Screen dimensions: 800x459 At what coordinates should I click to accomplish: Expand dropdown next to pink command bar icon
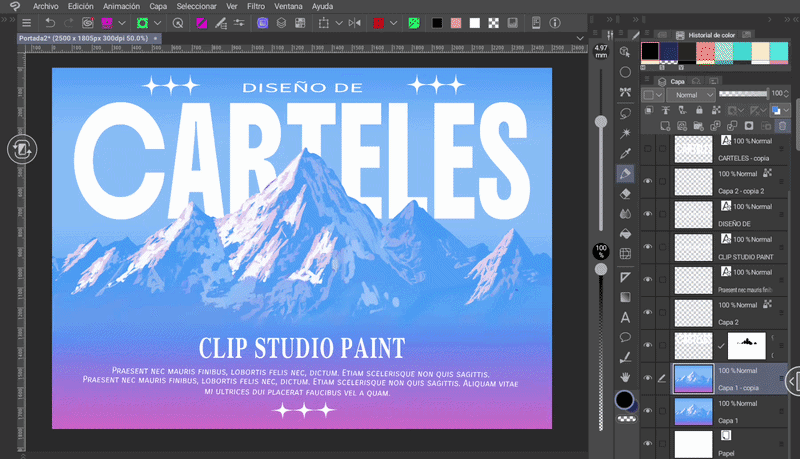[x=122, y=23]
